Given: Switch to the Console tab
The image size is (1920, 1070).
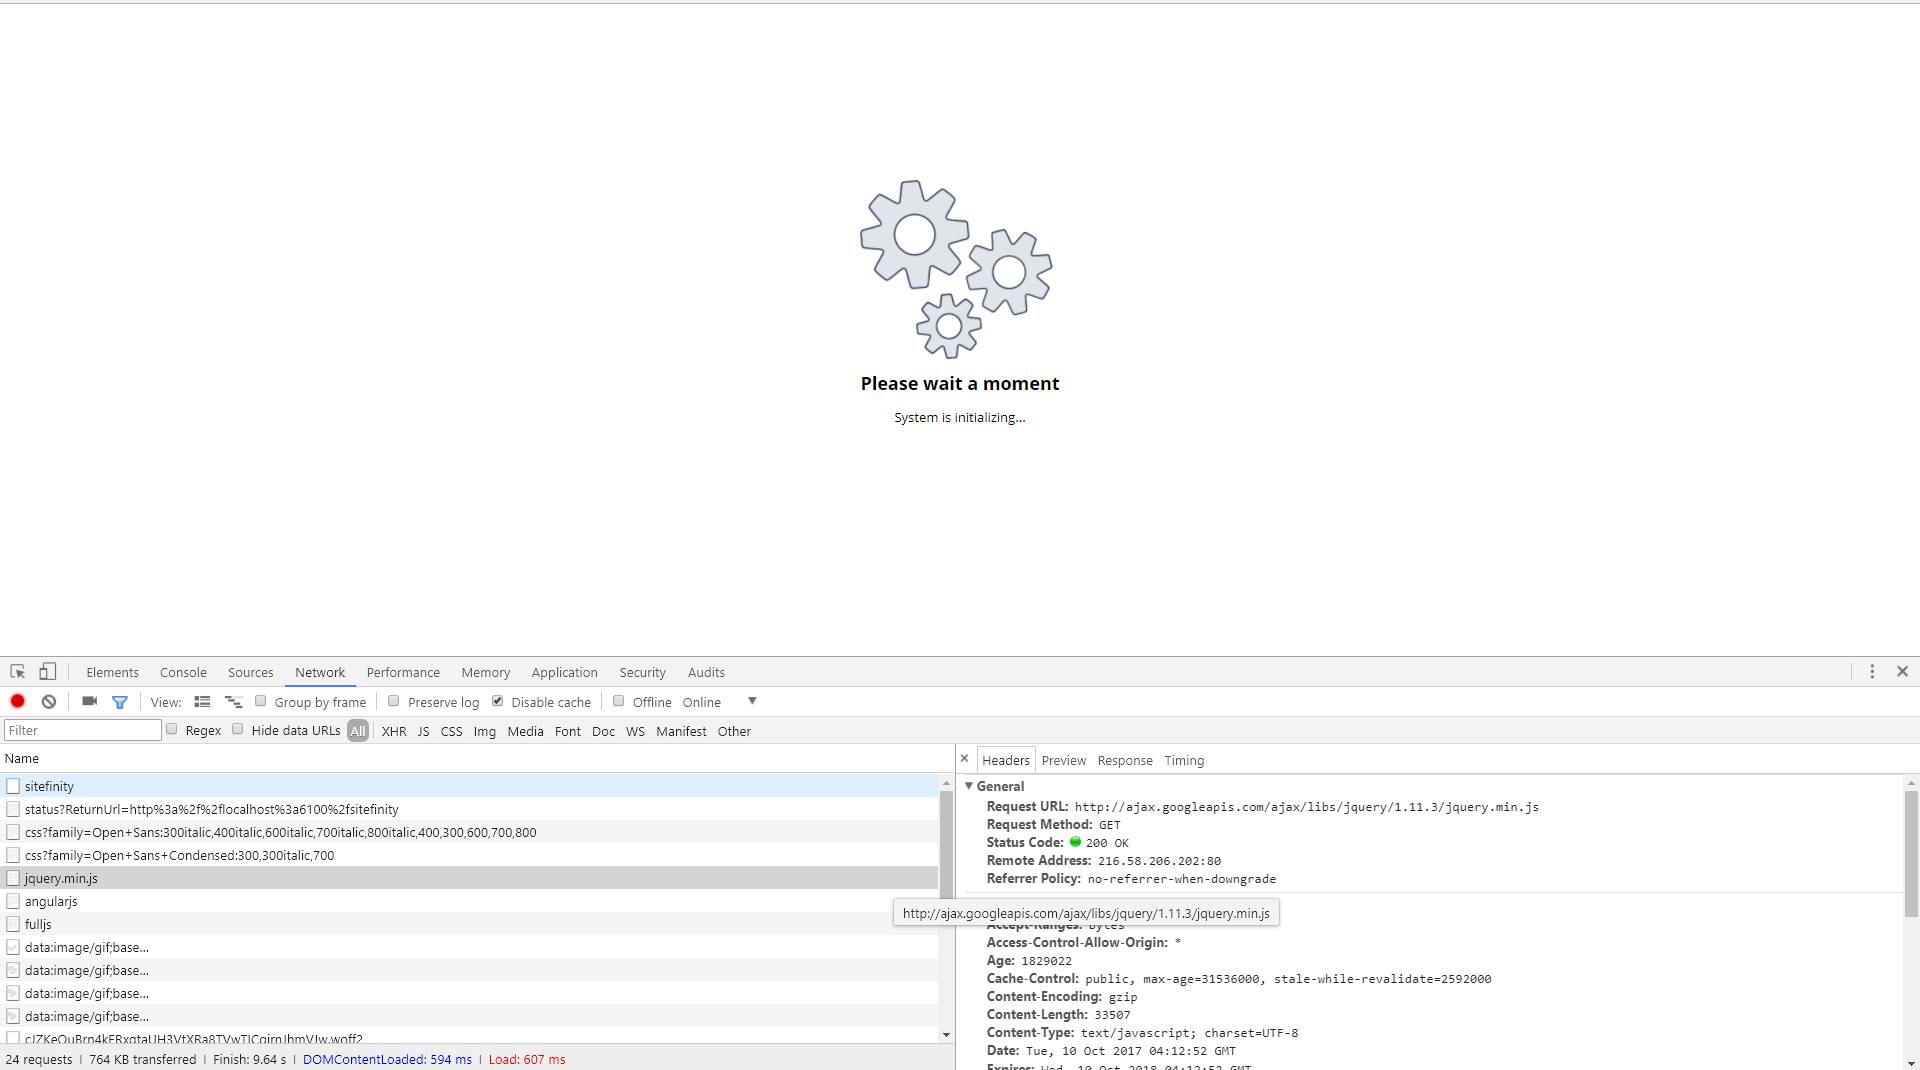Looking at the screenshot, I should point(183,672).
